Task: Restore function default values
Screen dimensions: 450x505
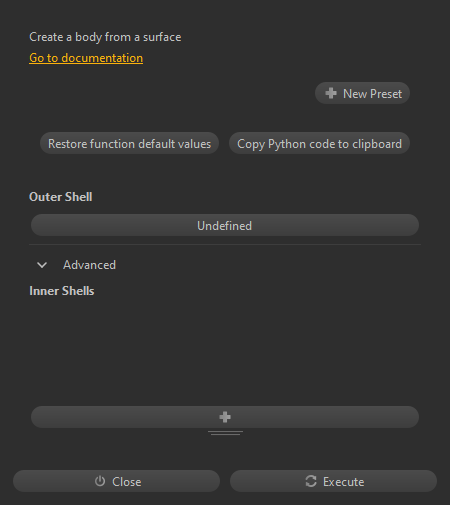Action: click(129, 143)
